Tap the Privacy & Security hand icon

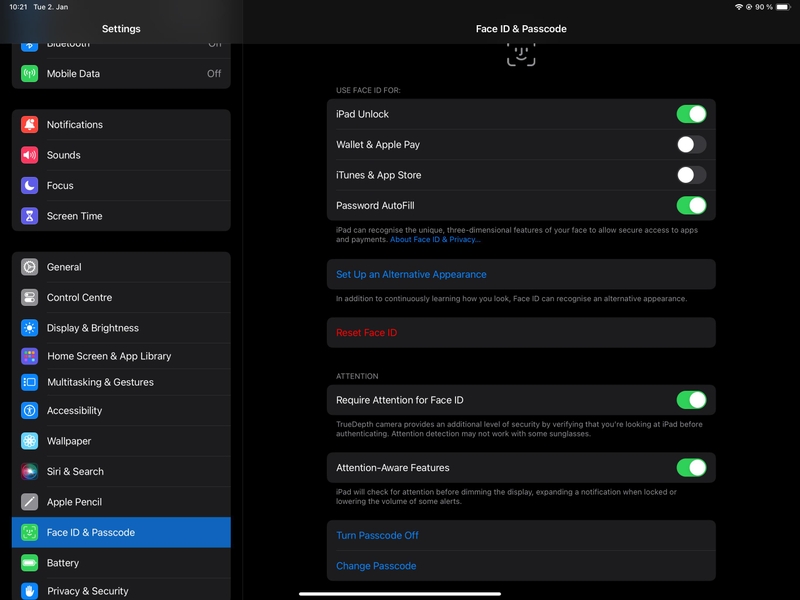pyautogui.click(x=30, y=591)
